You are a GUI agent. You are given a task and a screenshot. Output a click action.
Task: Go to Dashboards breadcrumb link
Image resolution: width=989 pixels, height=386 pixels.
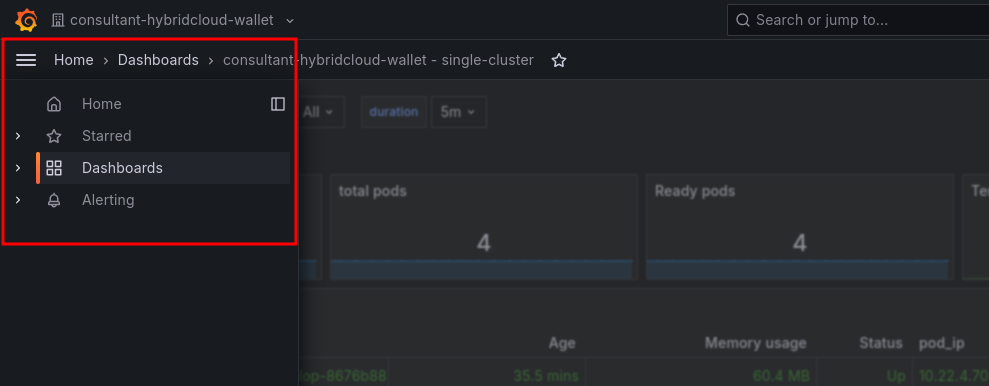(x=158, y=61)
